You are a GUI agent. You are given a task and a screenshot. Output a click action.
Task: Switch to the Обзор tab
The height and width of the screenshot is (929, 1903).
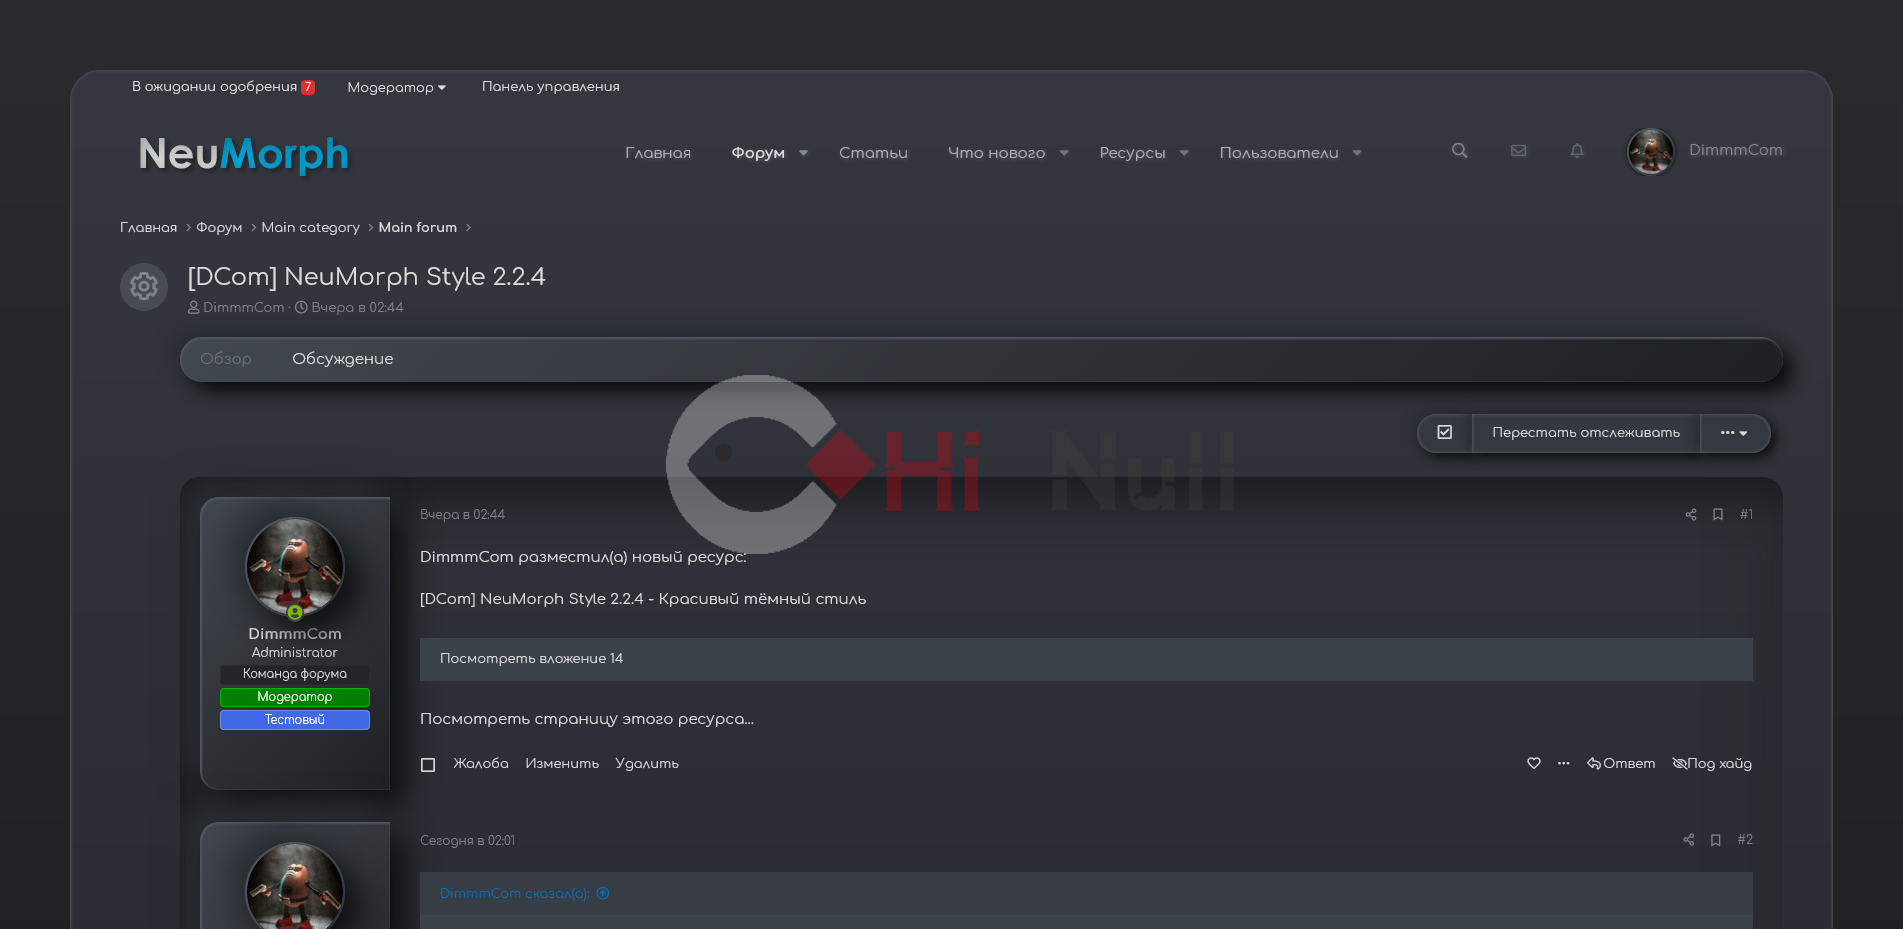226,359
